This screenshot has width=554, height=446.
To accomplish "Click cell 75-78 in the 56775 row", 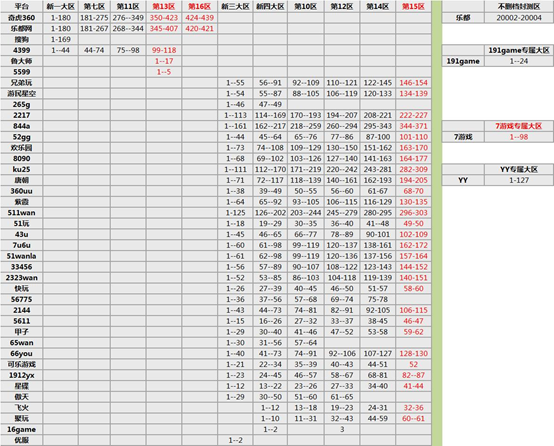I will pyautogui.click(x=378, y=299).
